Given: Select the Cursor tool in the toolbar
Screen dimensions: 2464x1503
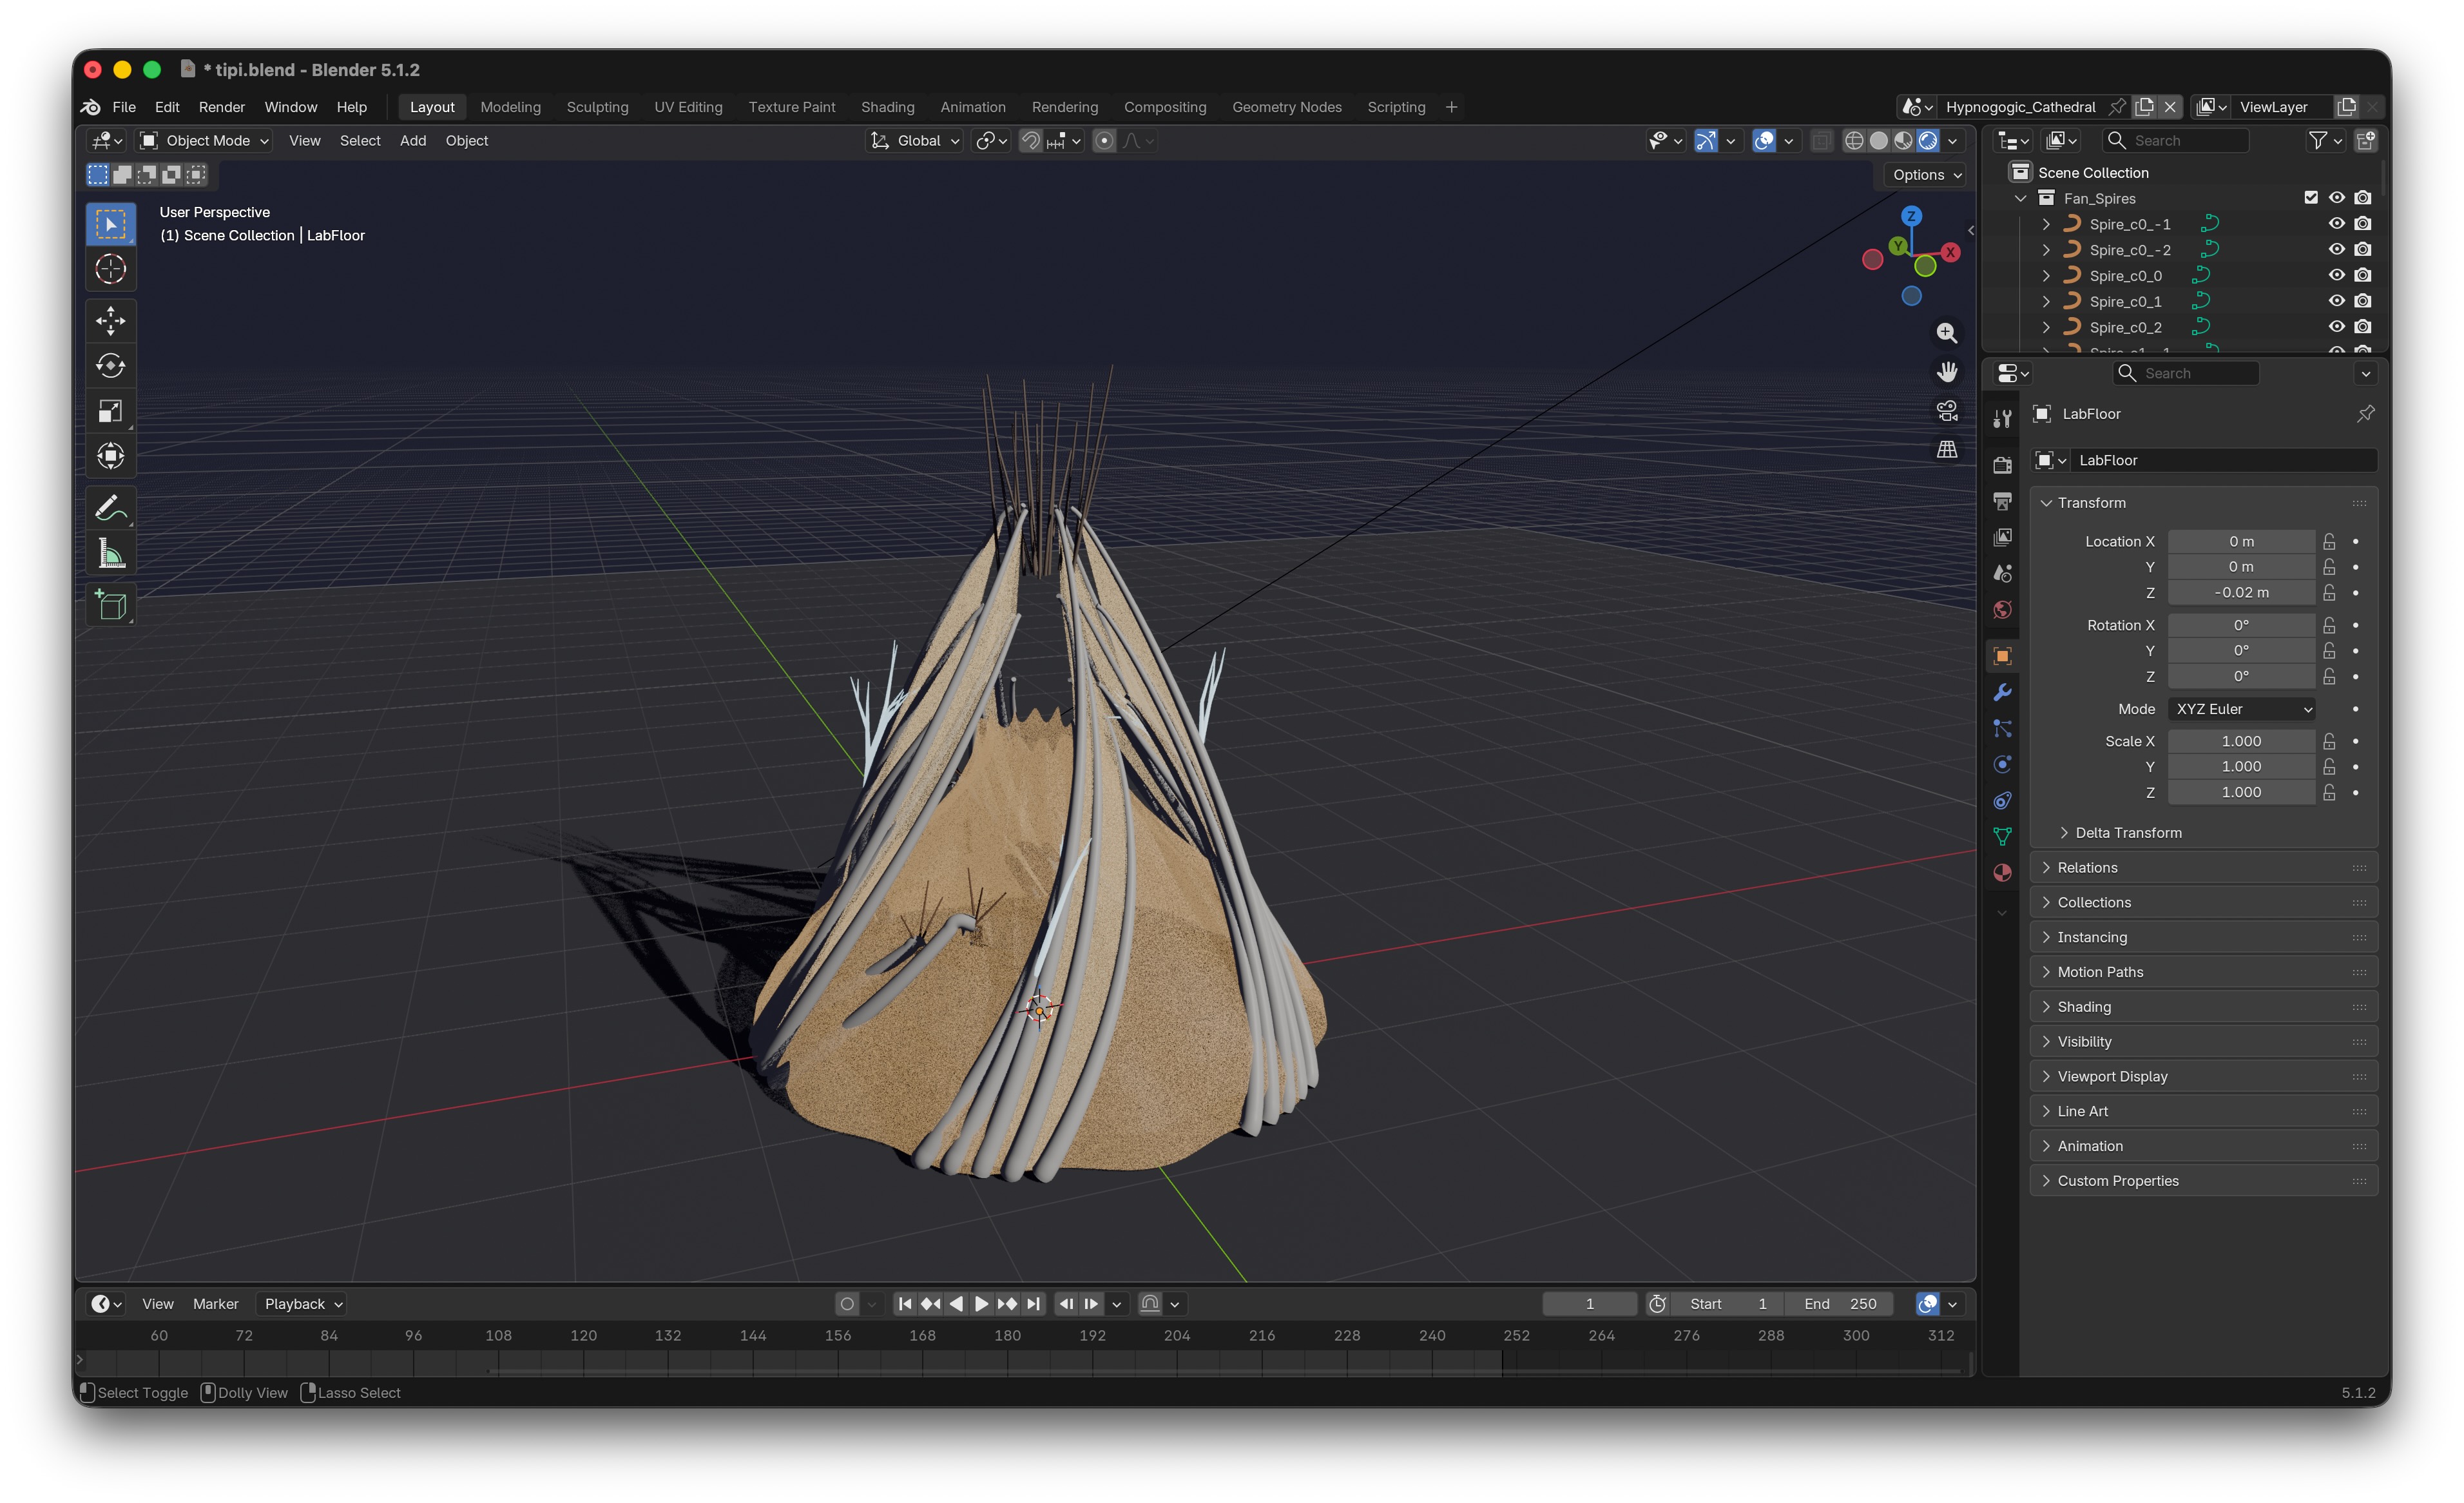Looking at the screenshot, I should (x=110, y=269).
